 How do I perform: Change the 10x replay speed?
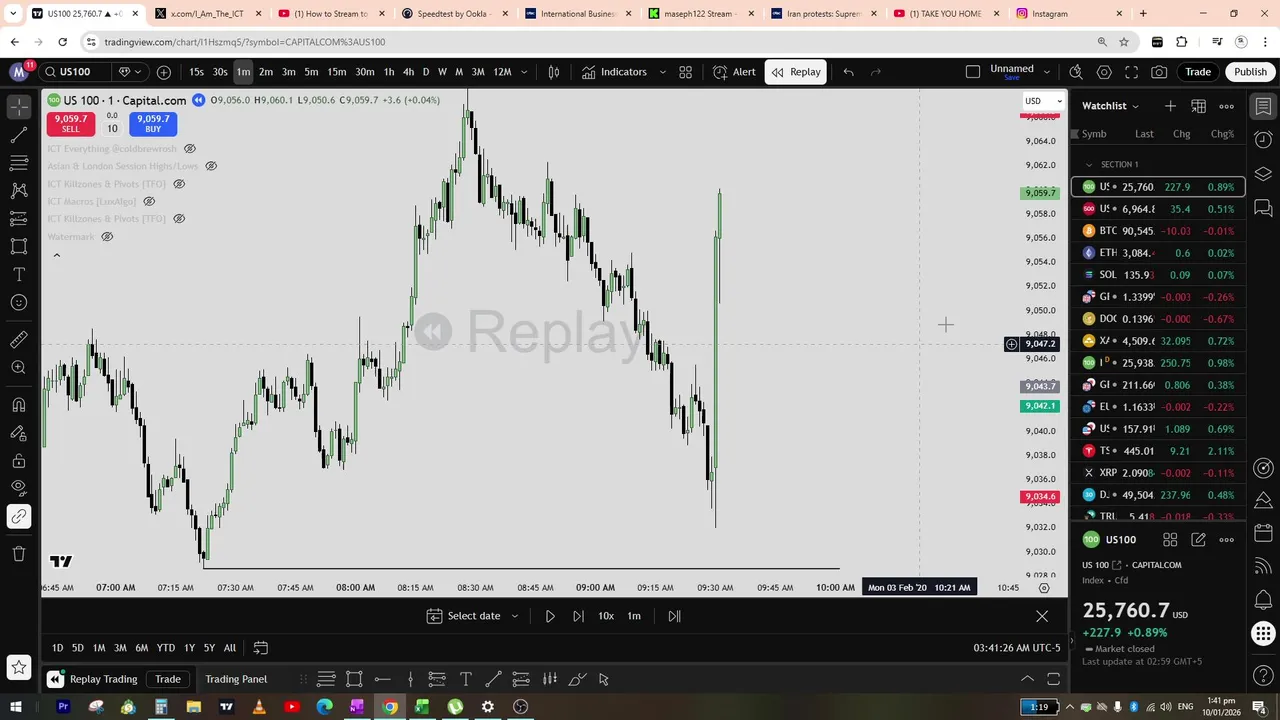pyautogui.click(x=606, y=616)
